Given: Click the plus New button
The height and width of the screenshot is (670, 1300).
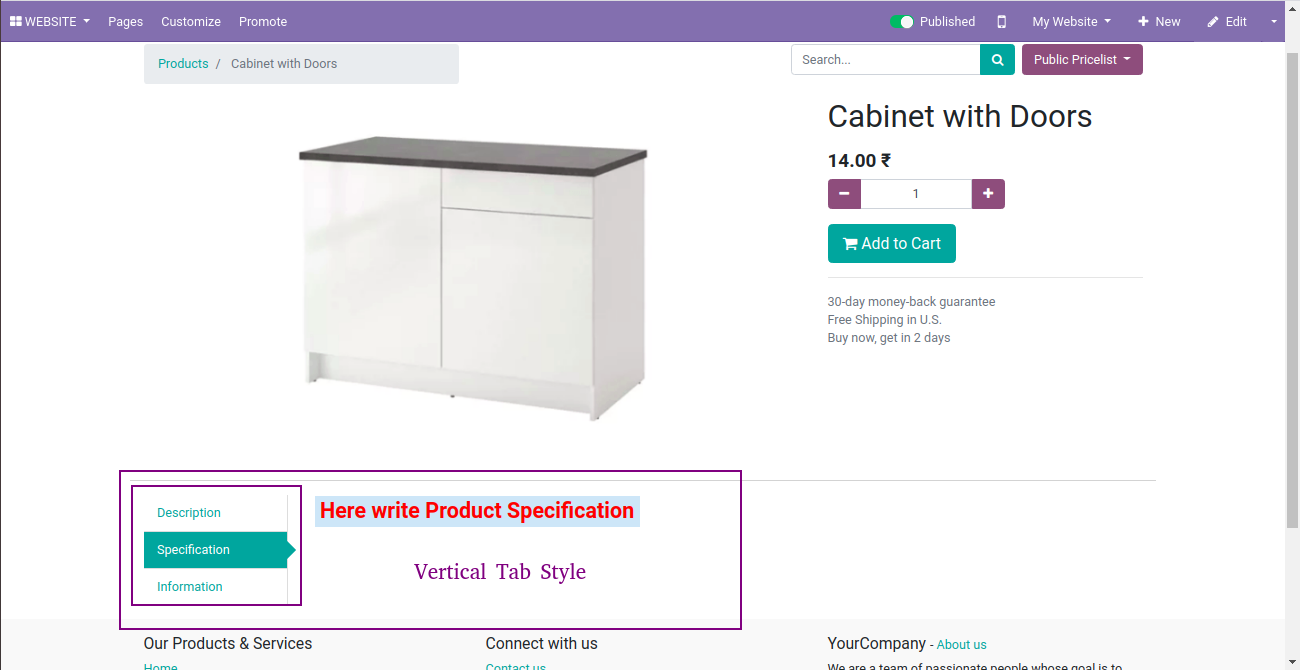Looking at the screenshot, I should tap(1159, 21).
